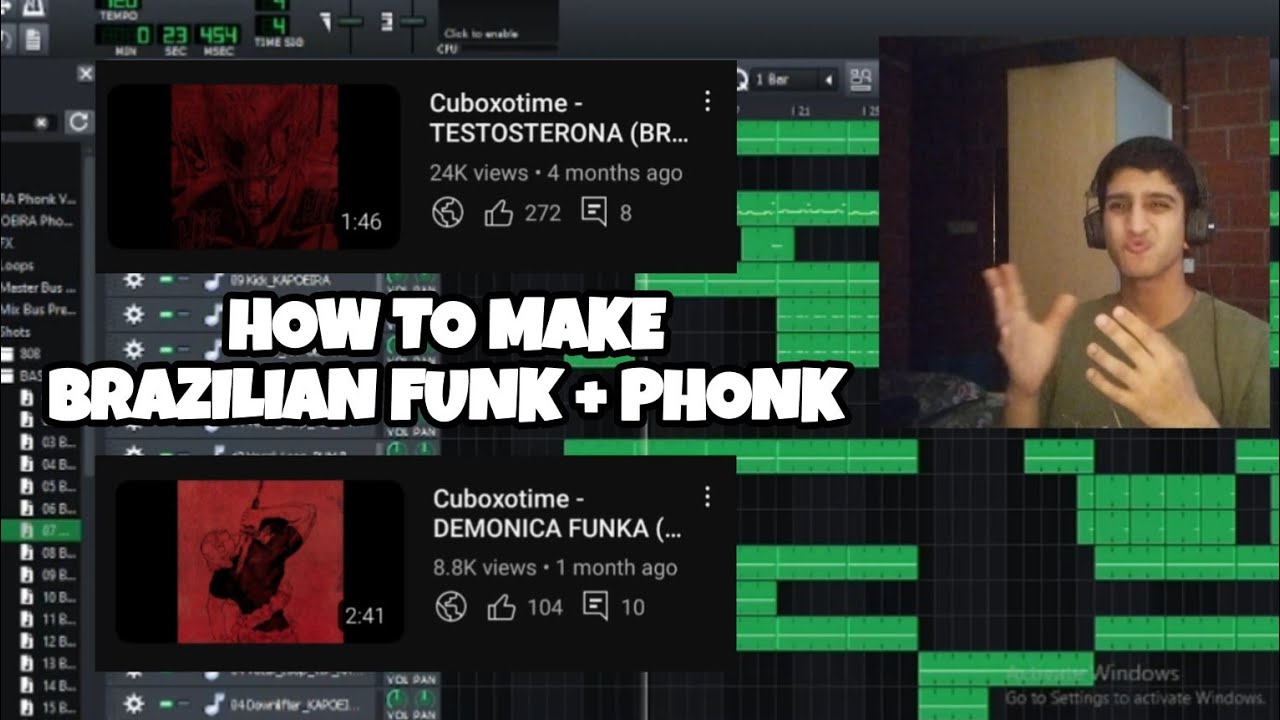Click the master volume slider
This screenshot has height=720, width=1280.
click(x=349, y=21)
